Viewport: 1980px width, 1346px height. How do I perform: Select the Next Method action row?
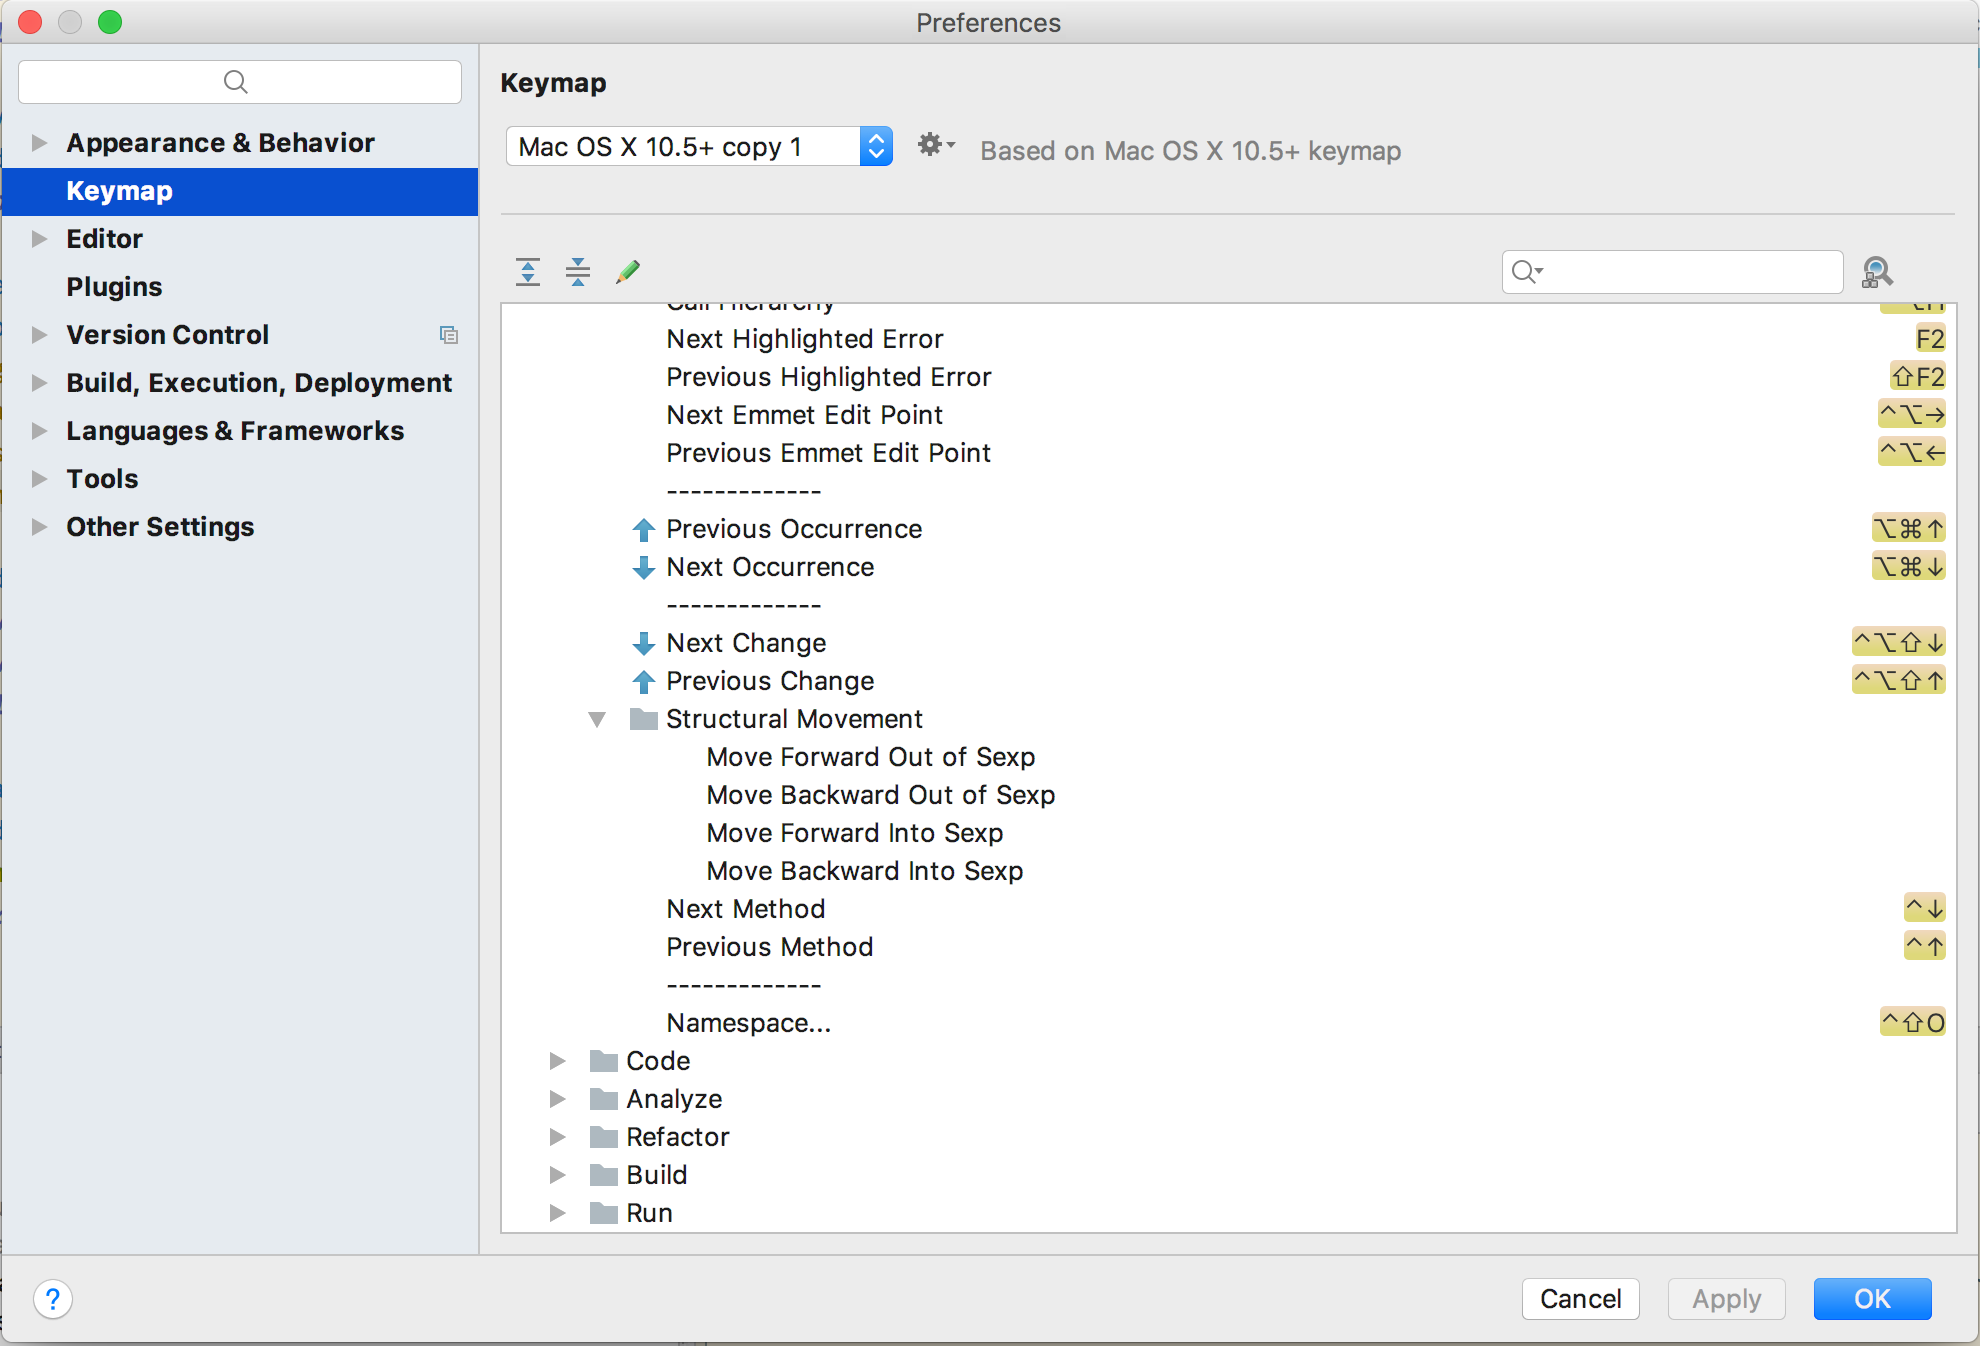coord(745,908)
